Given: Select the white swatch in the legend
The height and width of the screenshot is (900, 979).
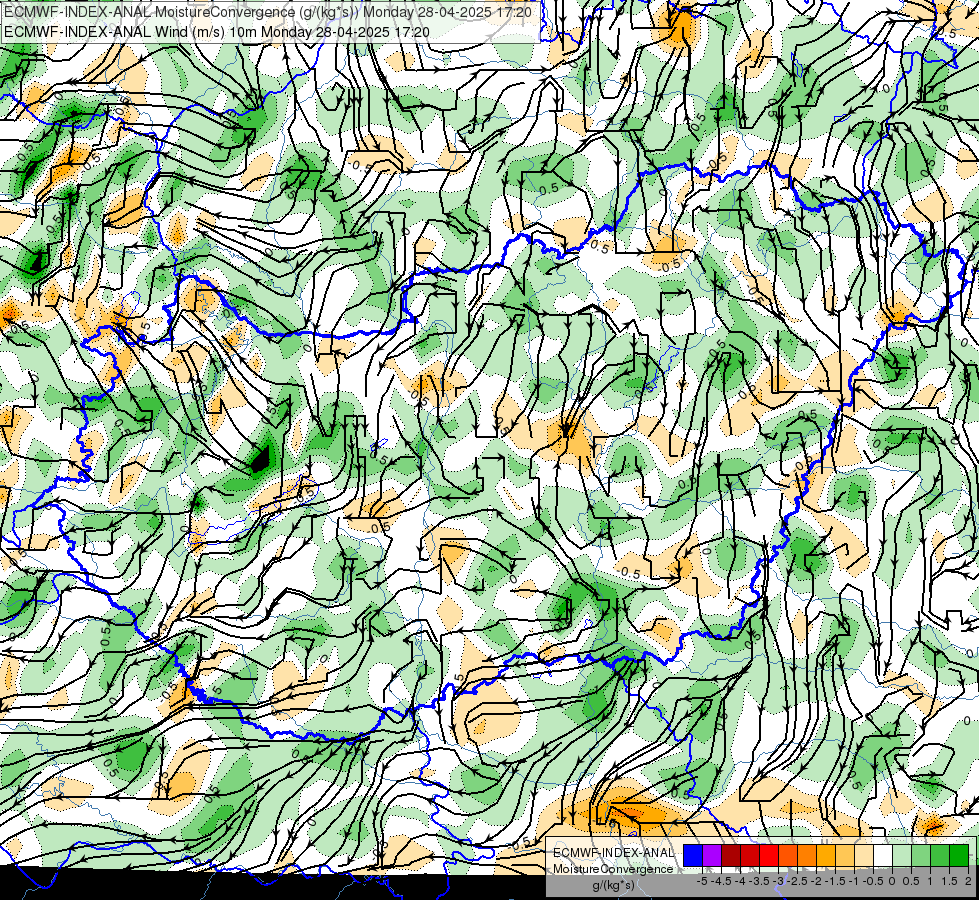Looking at the screenshot, I should [x=883, y=855].
